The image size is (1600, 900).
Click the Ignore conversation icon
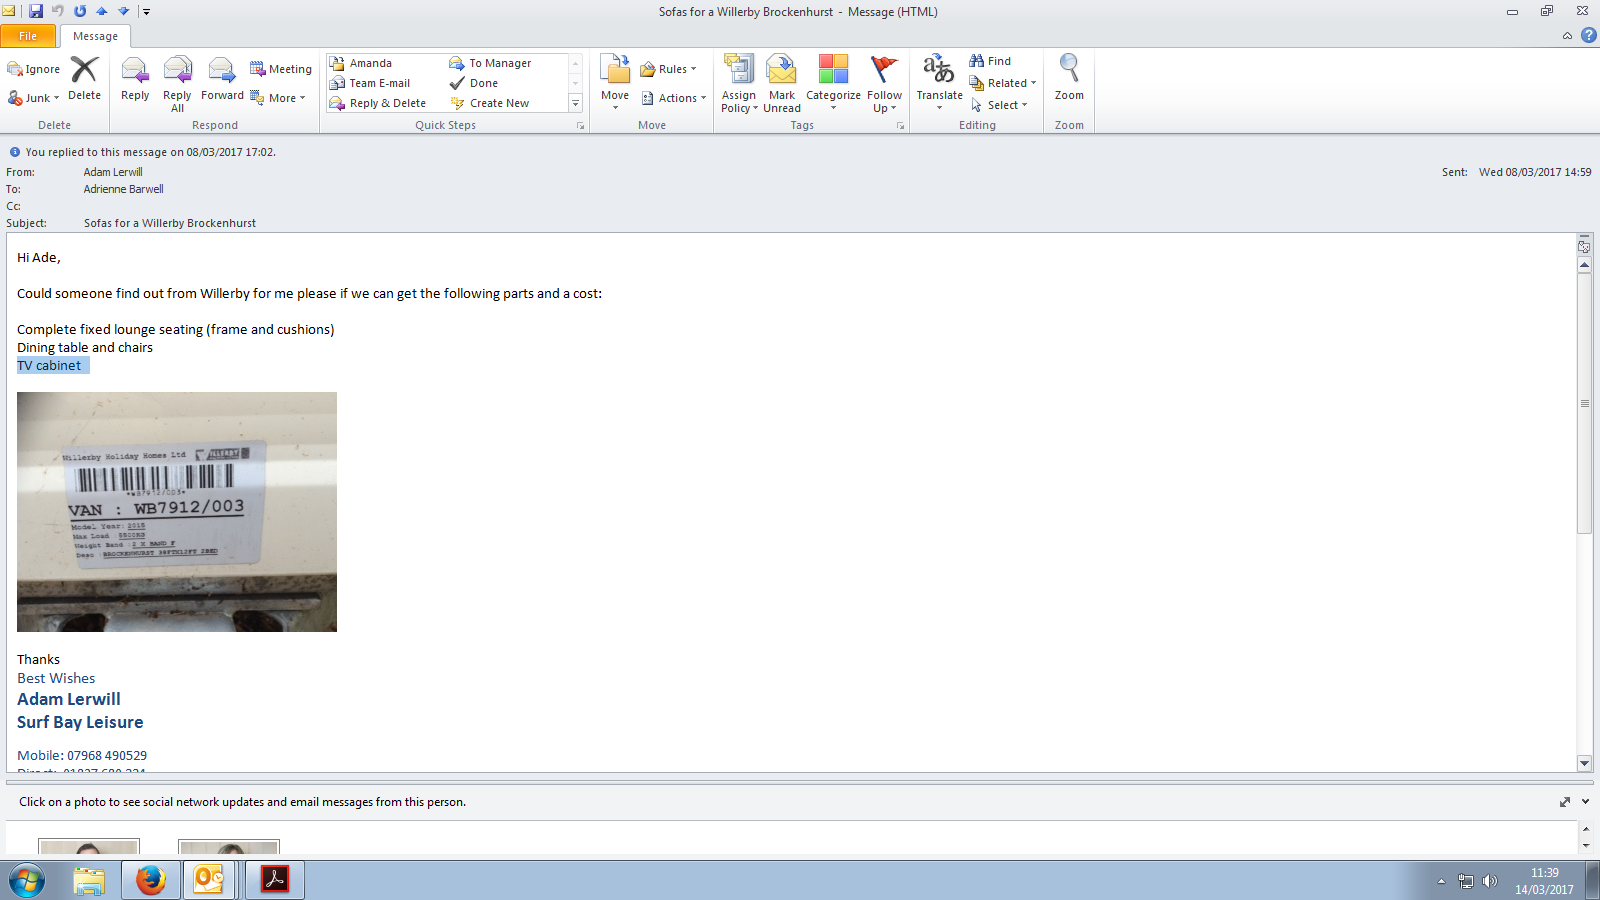34,69
